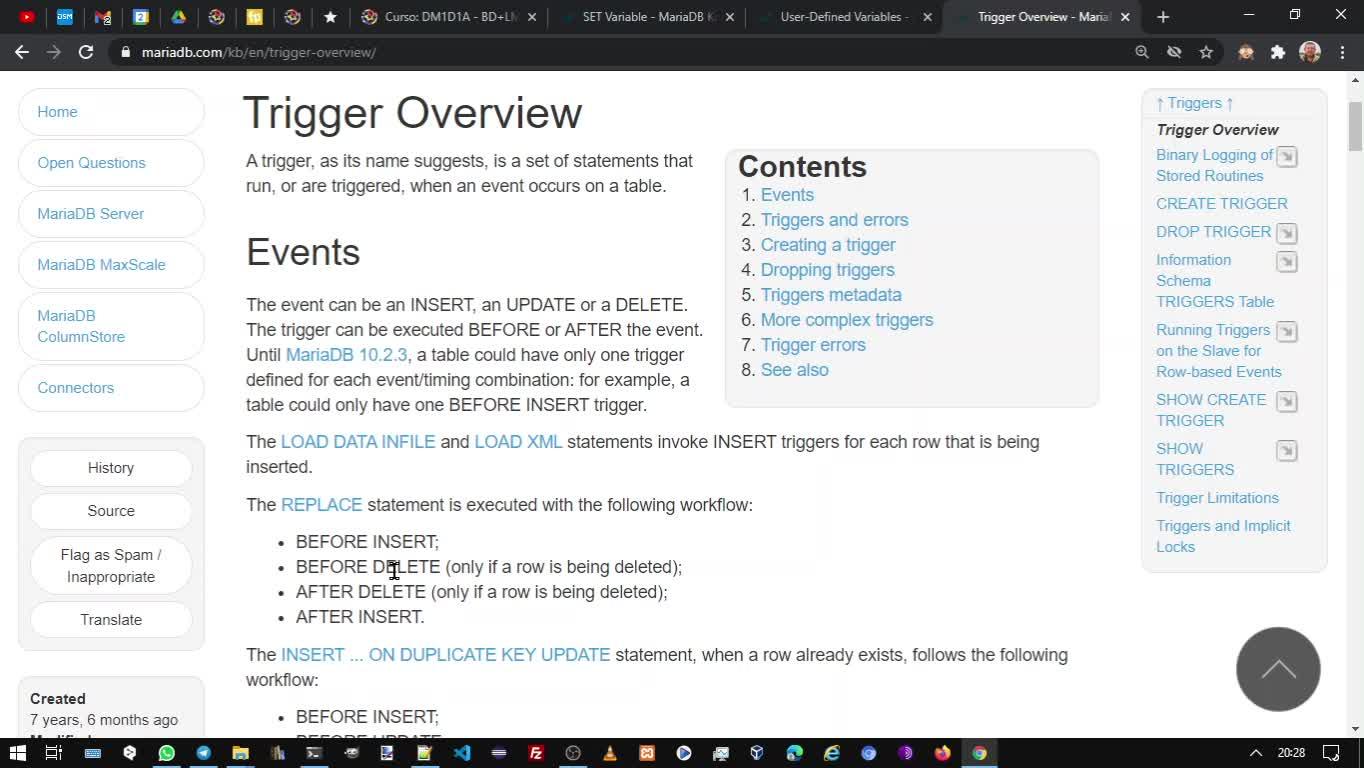This screenshot has height=768, width=1364.
Task: Close the Trigger Overview tab
Action: point(1125,17)
